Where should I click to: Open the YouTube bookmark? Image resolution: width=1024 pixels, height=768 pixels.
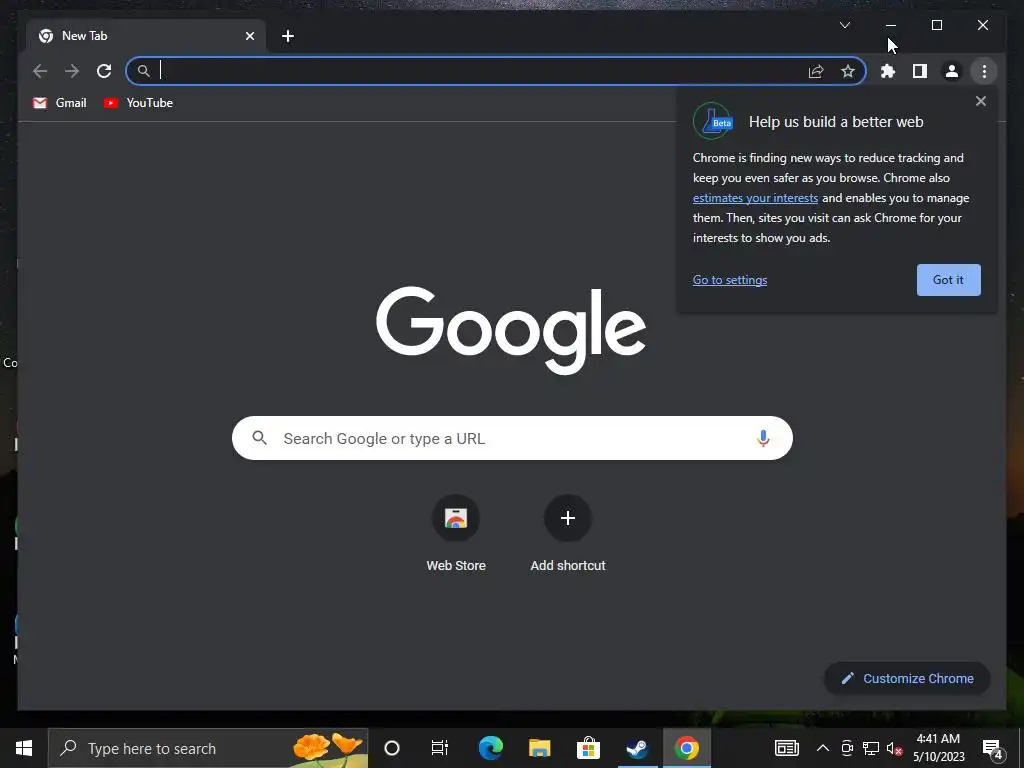138,103
